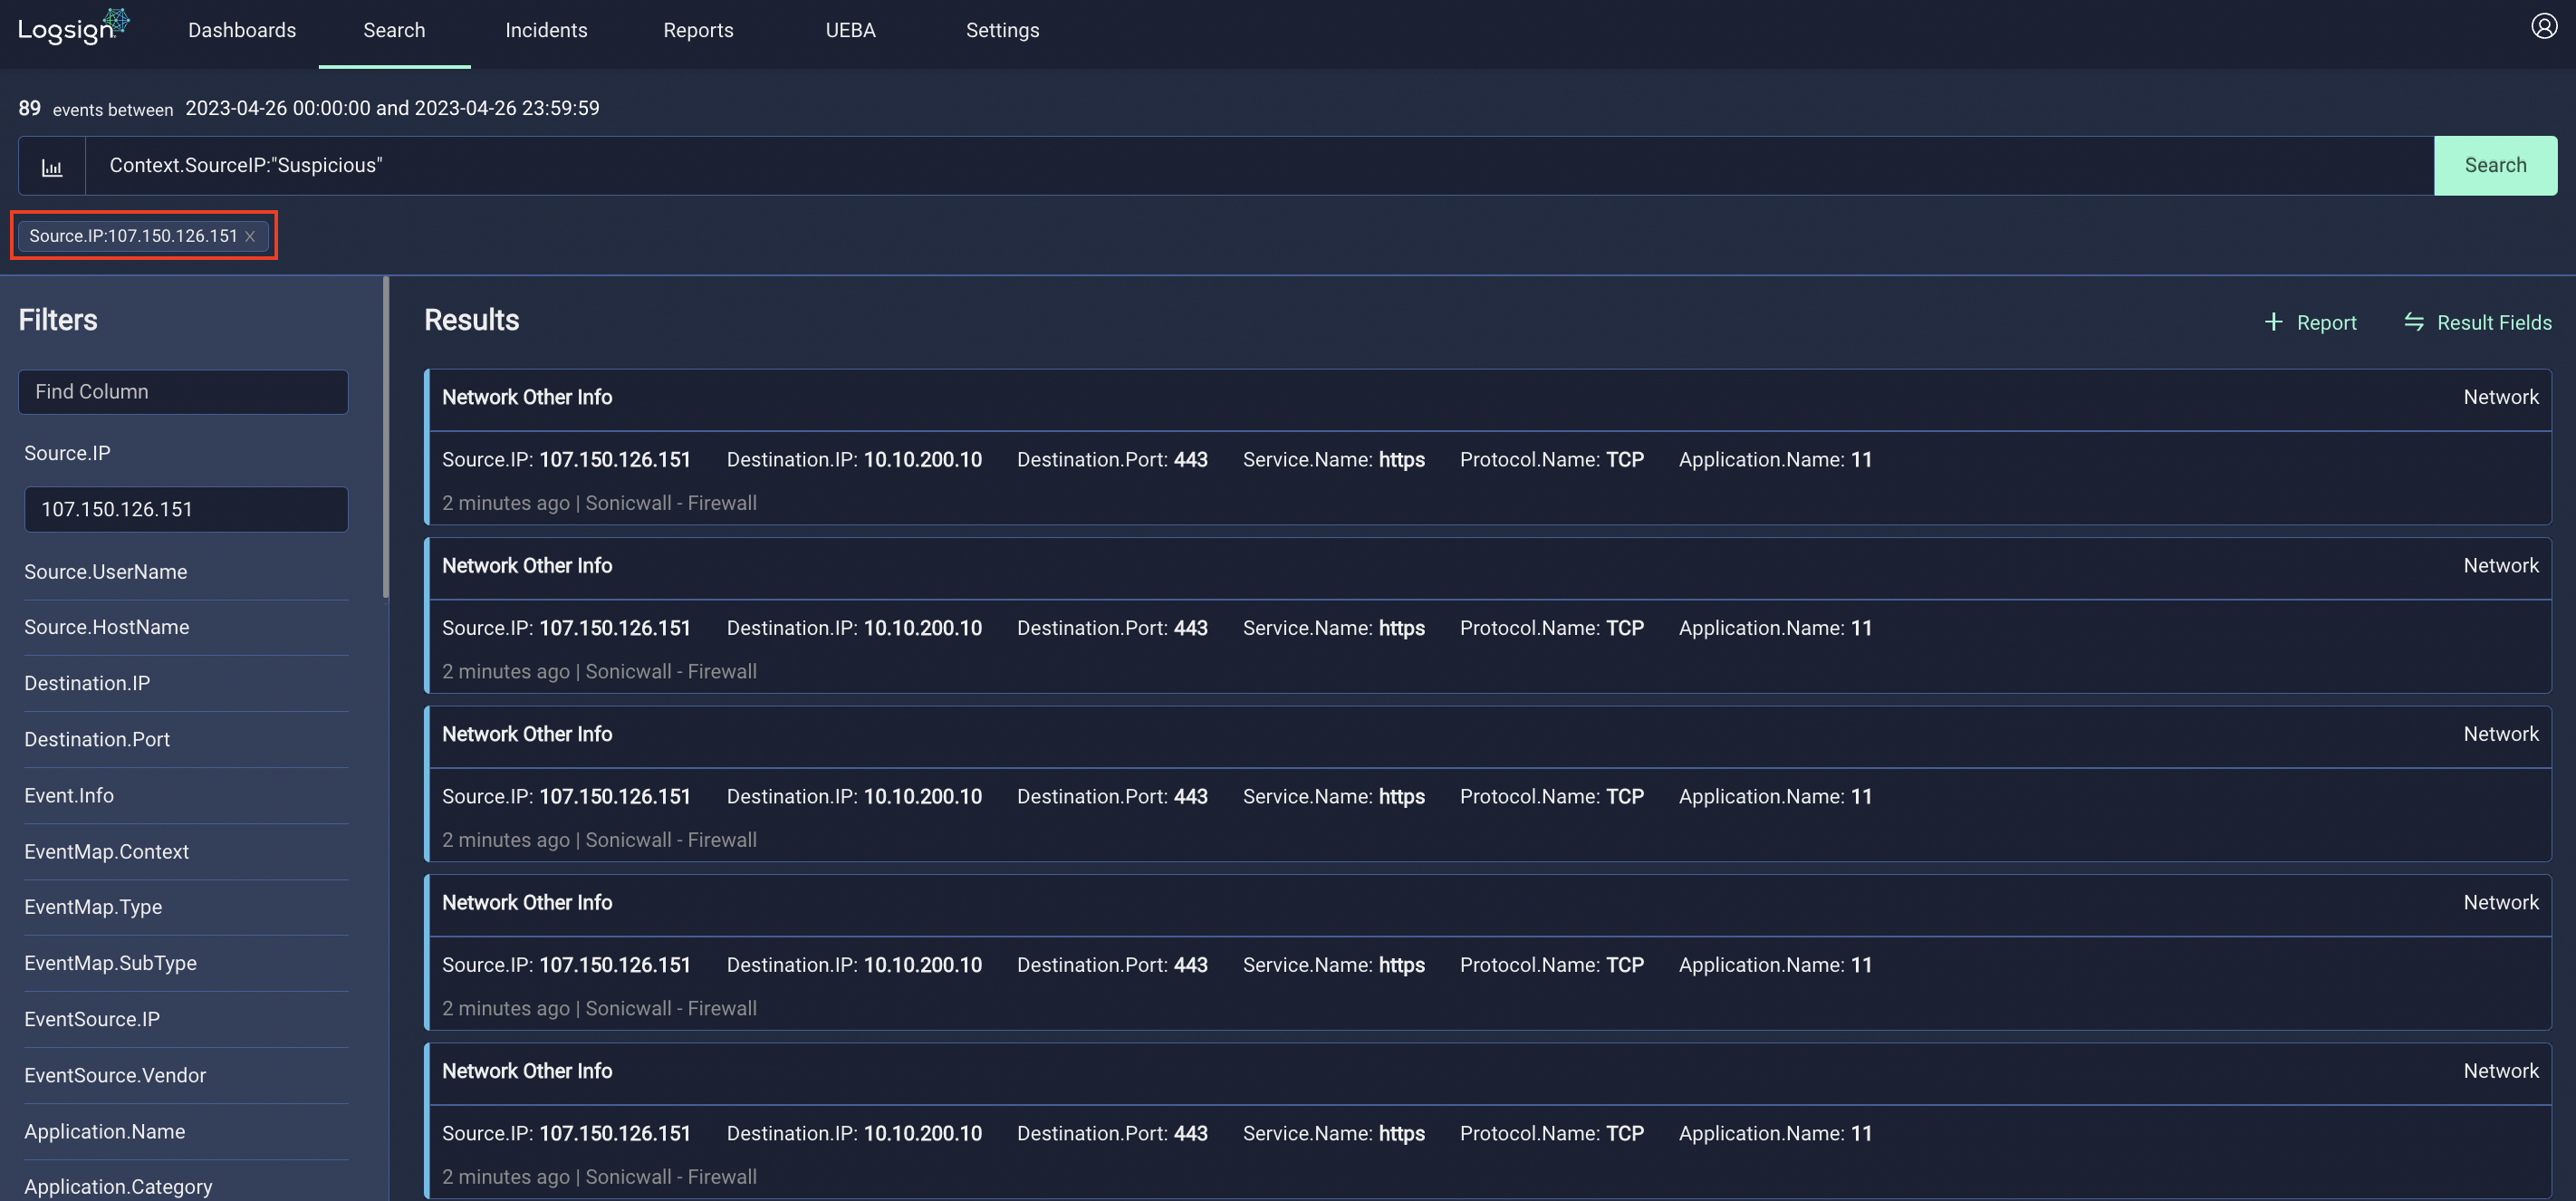The width and height of the screenshot is (2576, 1201).
Task: Open the third Network Other Info result
Action: (x=527, y=735)
